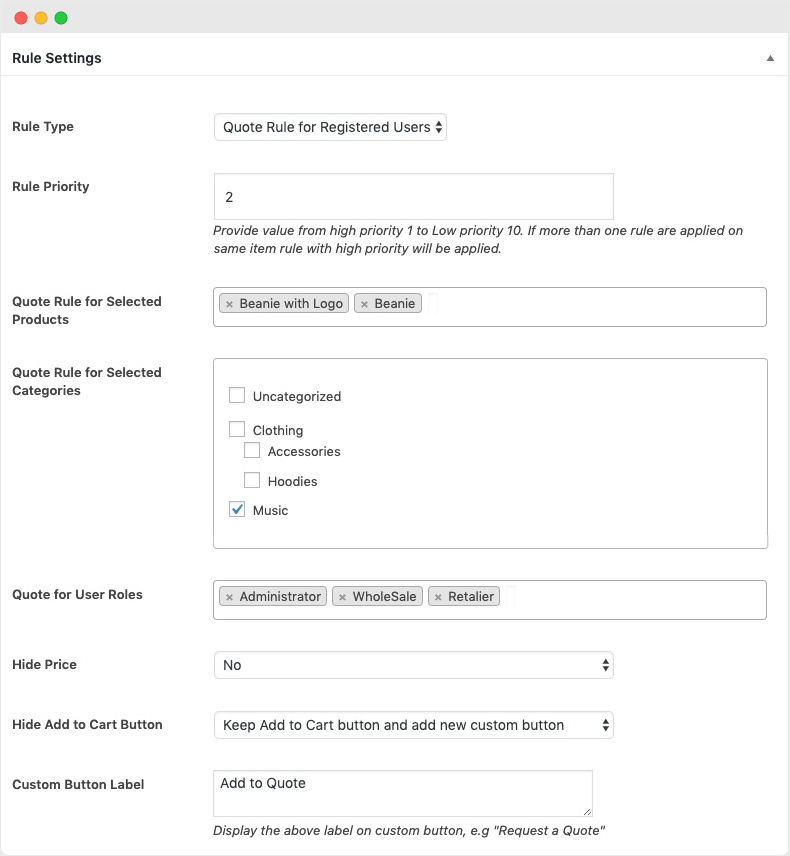Uncheck the Music category
Viewport: 790px width, 856px height.
pos(237,509)
